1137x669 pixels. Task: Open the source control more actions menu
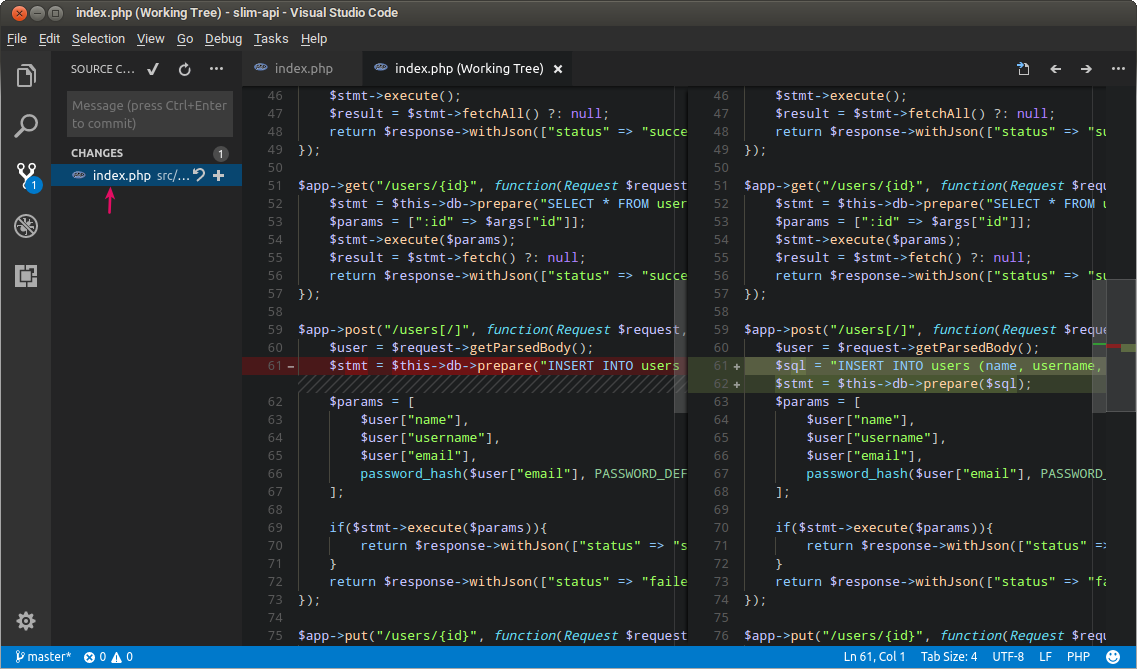(x=216, y=69)
